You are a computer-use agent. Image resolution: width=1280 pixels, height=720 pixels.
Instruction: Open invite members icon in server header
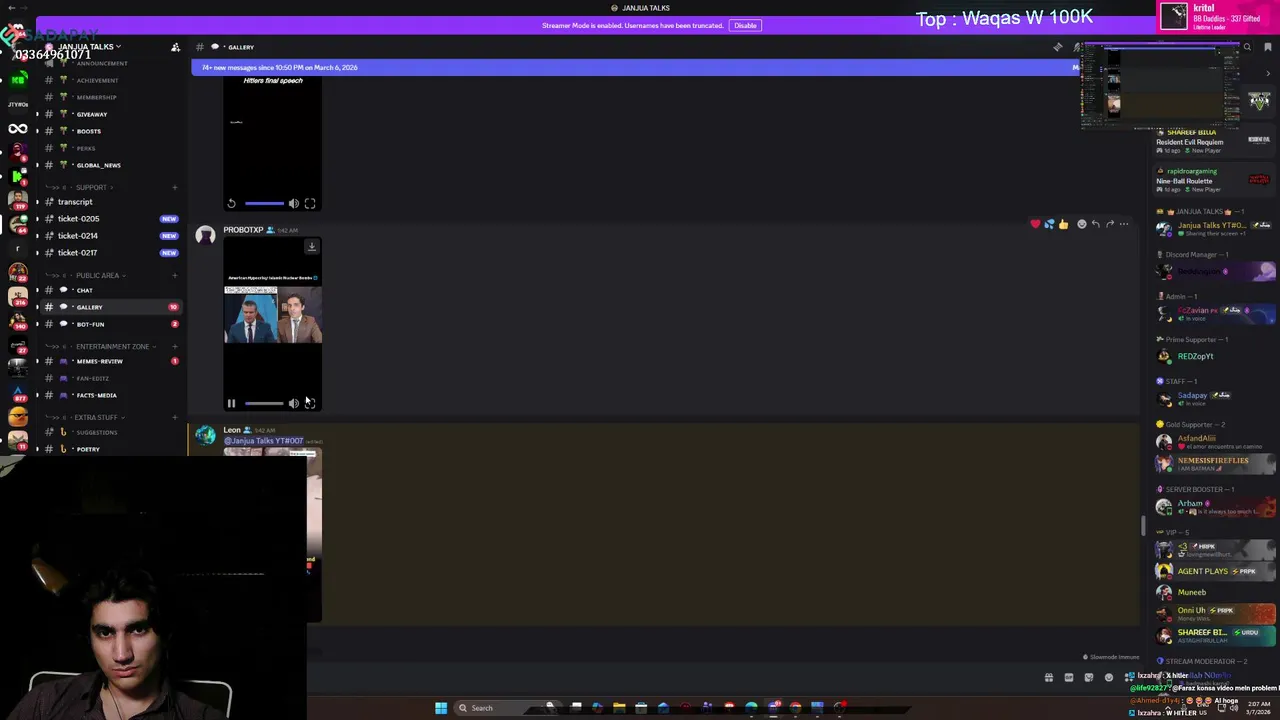click(175, 47)
